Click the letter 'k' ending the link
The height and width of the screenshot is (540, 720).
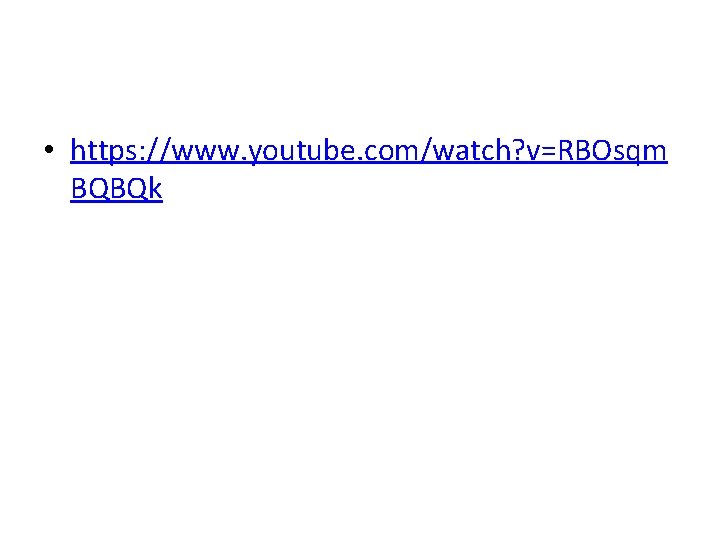156,187
